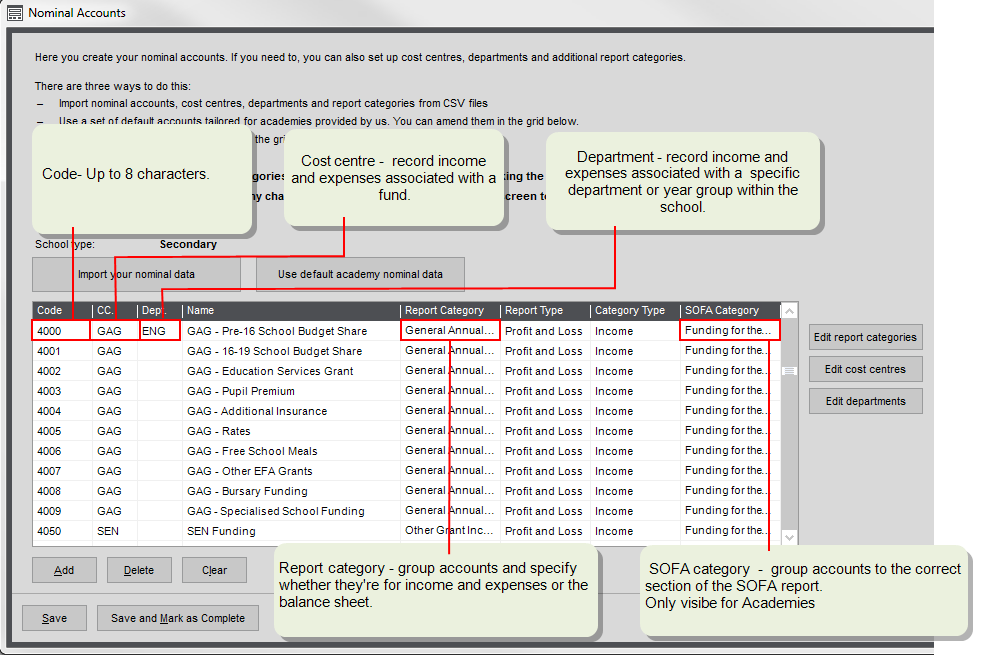The image size is (983, 655).
Task: Click Income cell in row 4007
Action: point(635,471)
